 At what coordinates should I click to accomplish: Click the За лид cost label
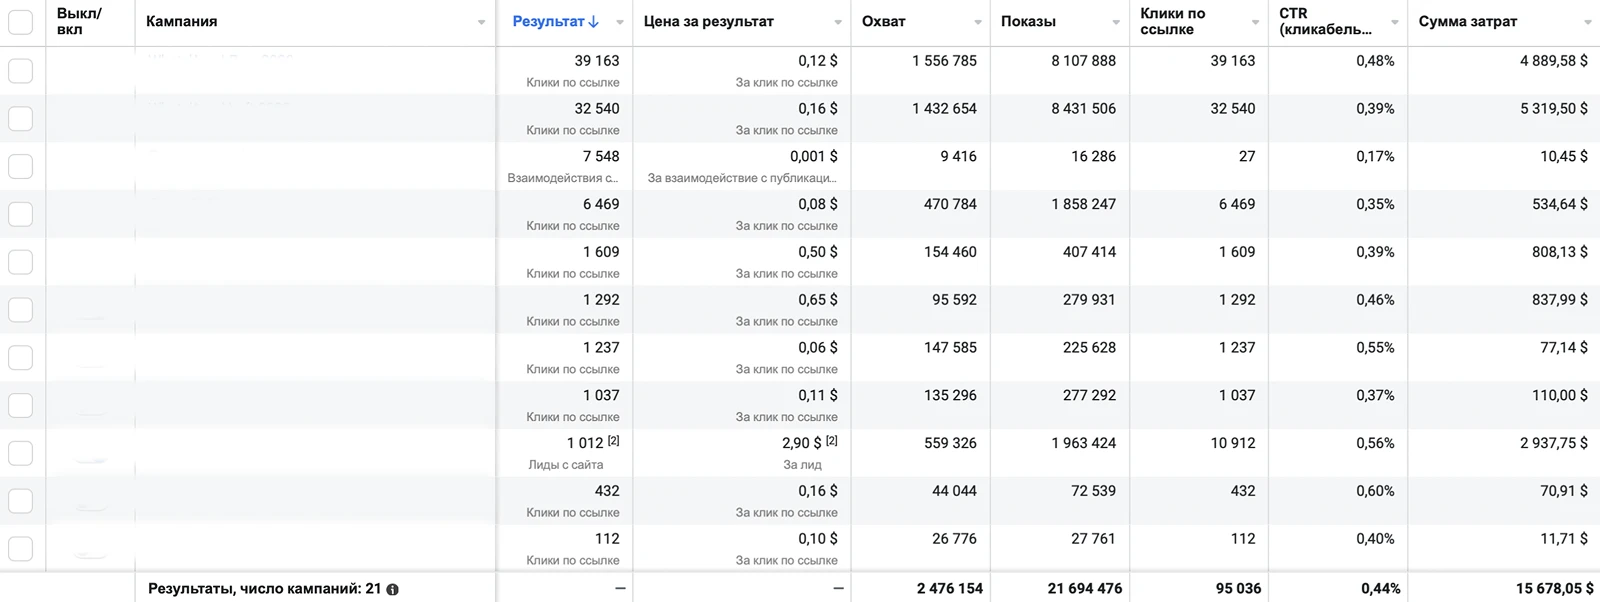803,465
